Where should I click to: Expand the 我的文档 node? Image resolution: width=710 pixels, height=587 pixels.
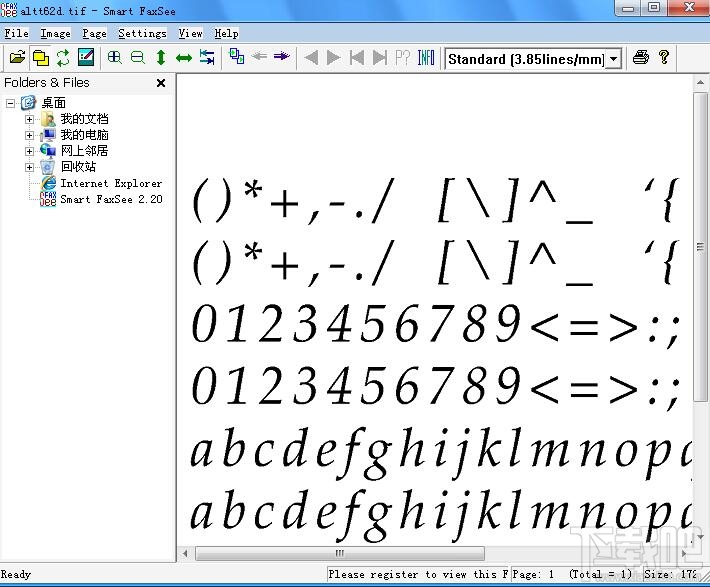pos(29,120)
